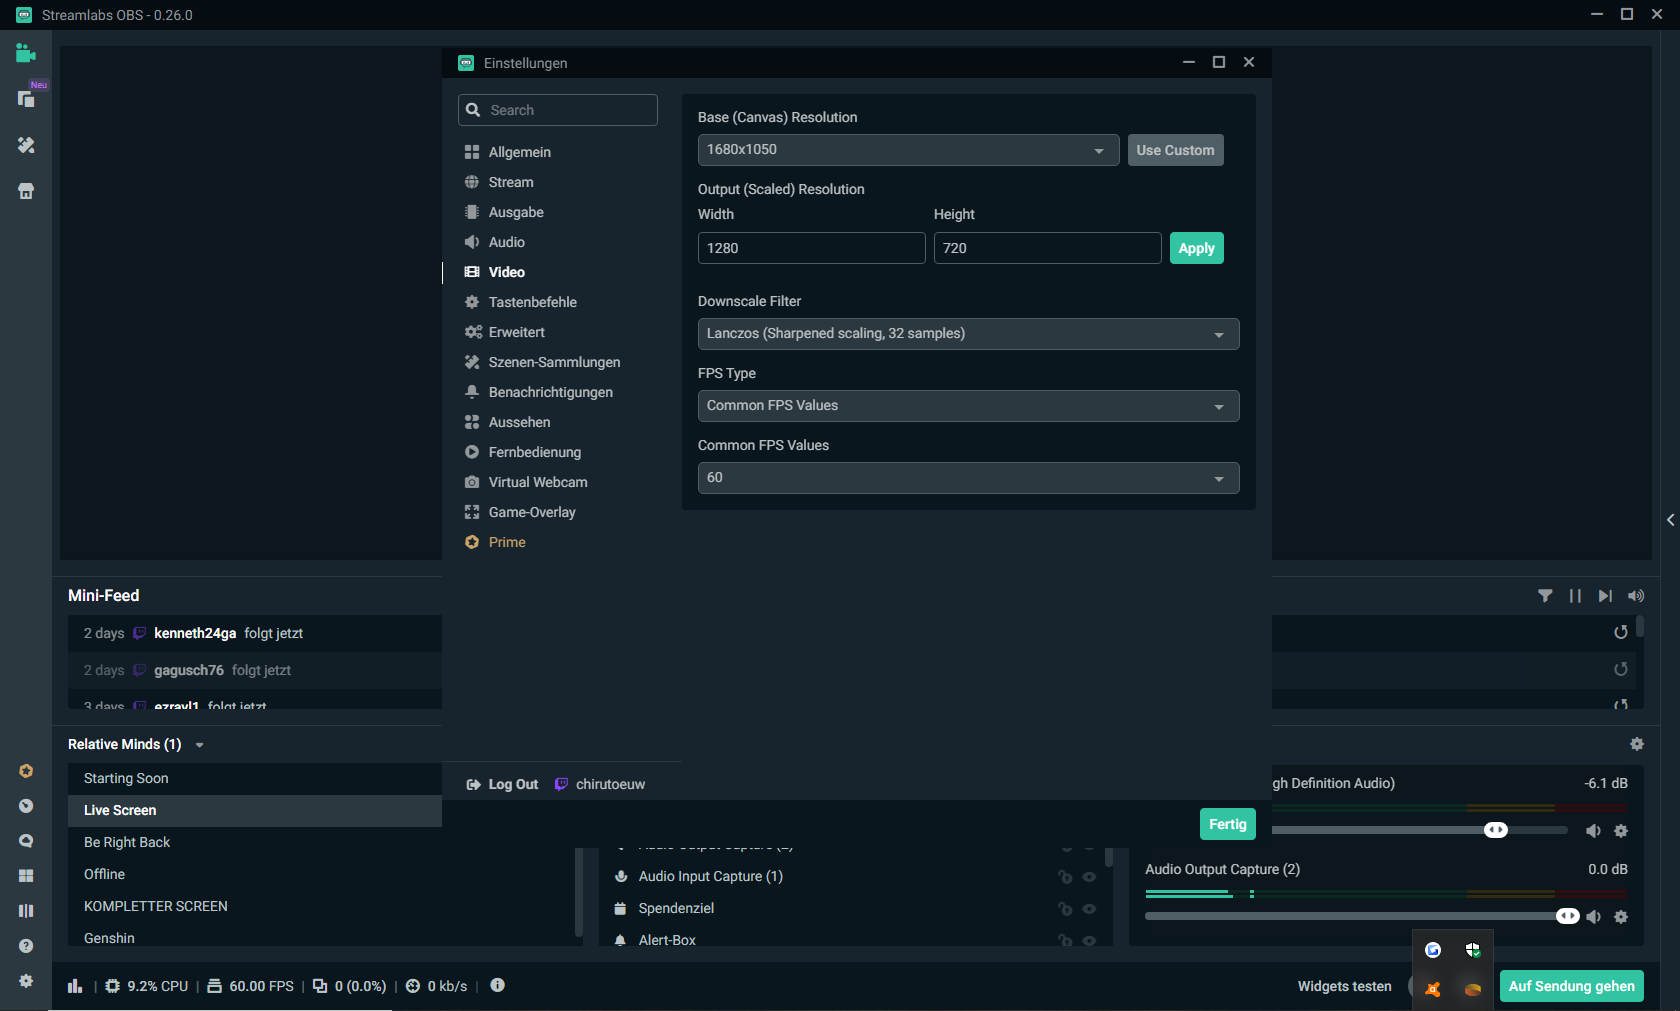Image resolution: width=1680 pixels, height=1011 pixels.
Task: Pause the Mini-Feed alert queue
Action: point(1575,596)
